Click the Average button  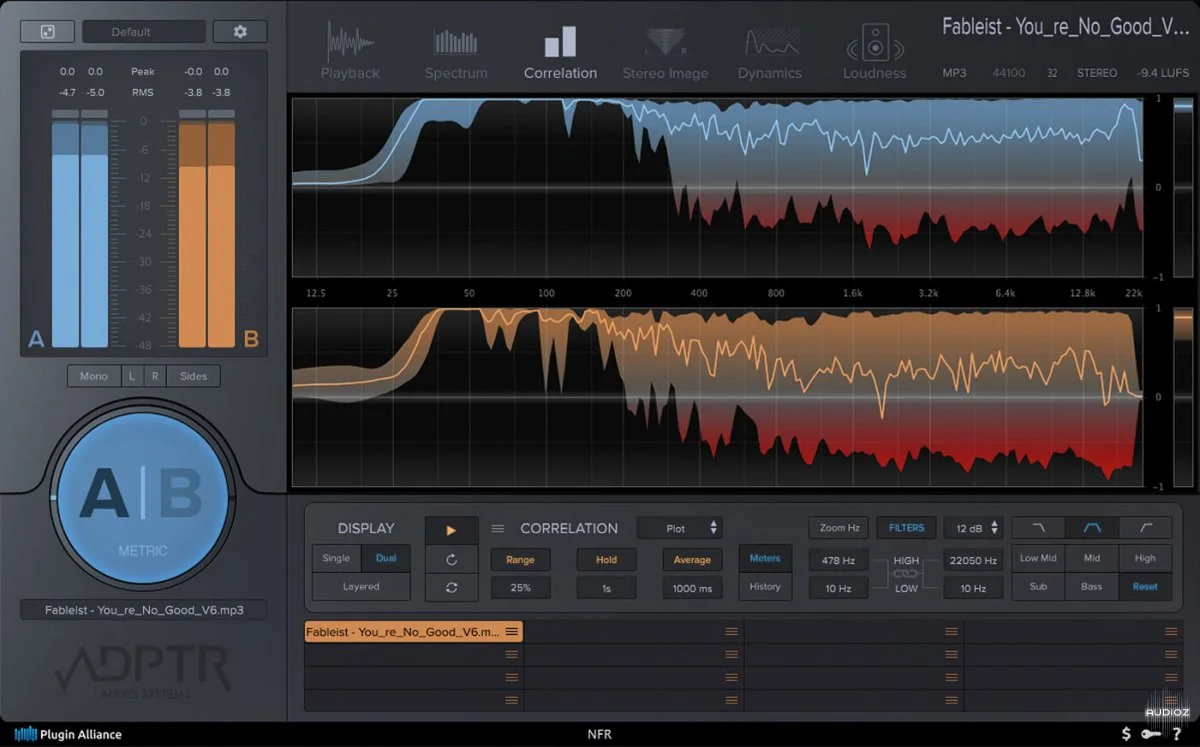[x=692, y=560]
